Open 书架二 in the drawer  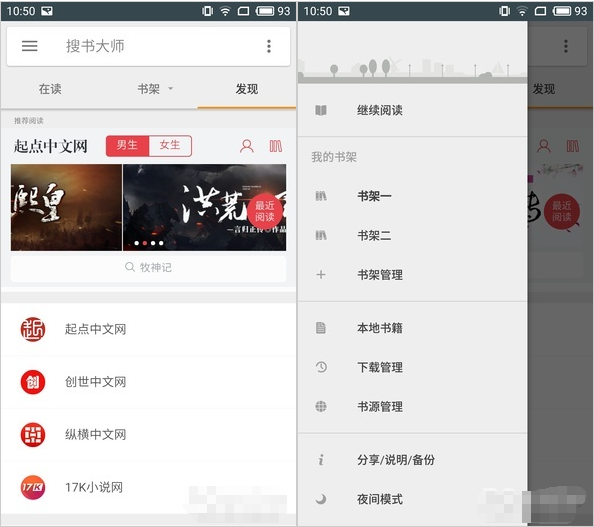[413, 236]
